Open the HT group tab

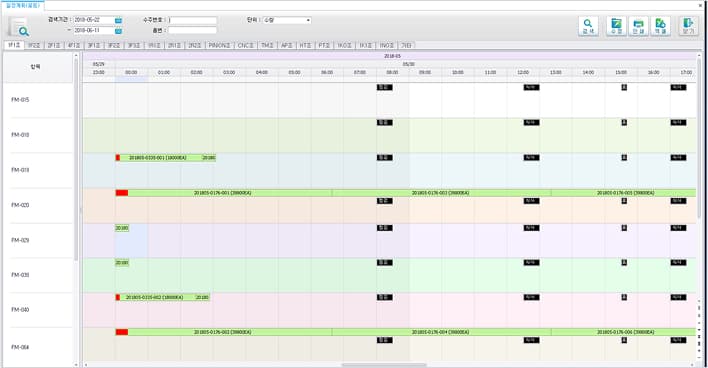click(x=306, y=46)
